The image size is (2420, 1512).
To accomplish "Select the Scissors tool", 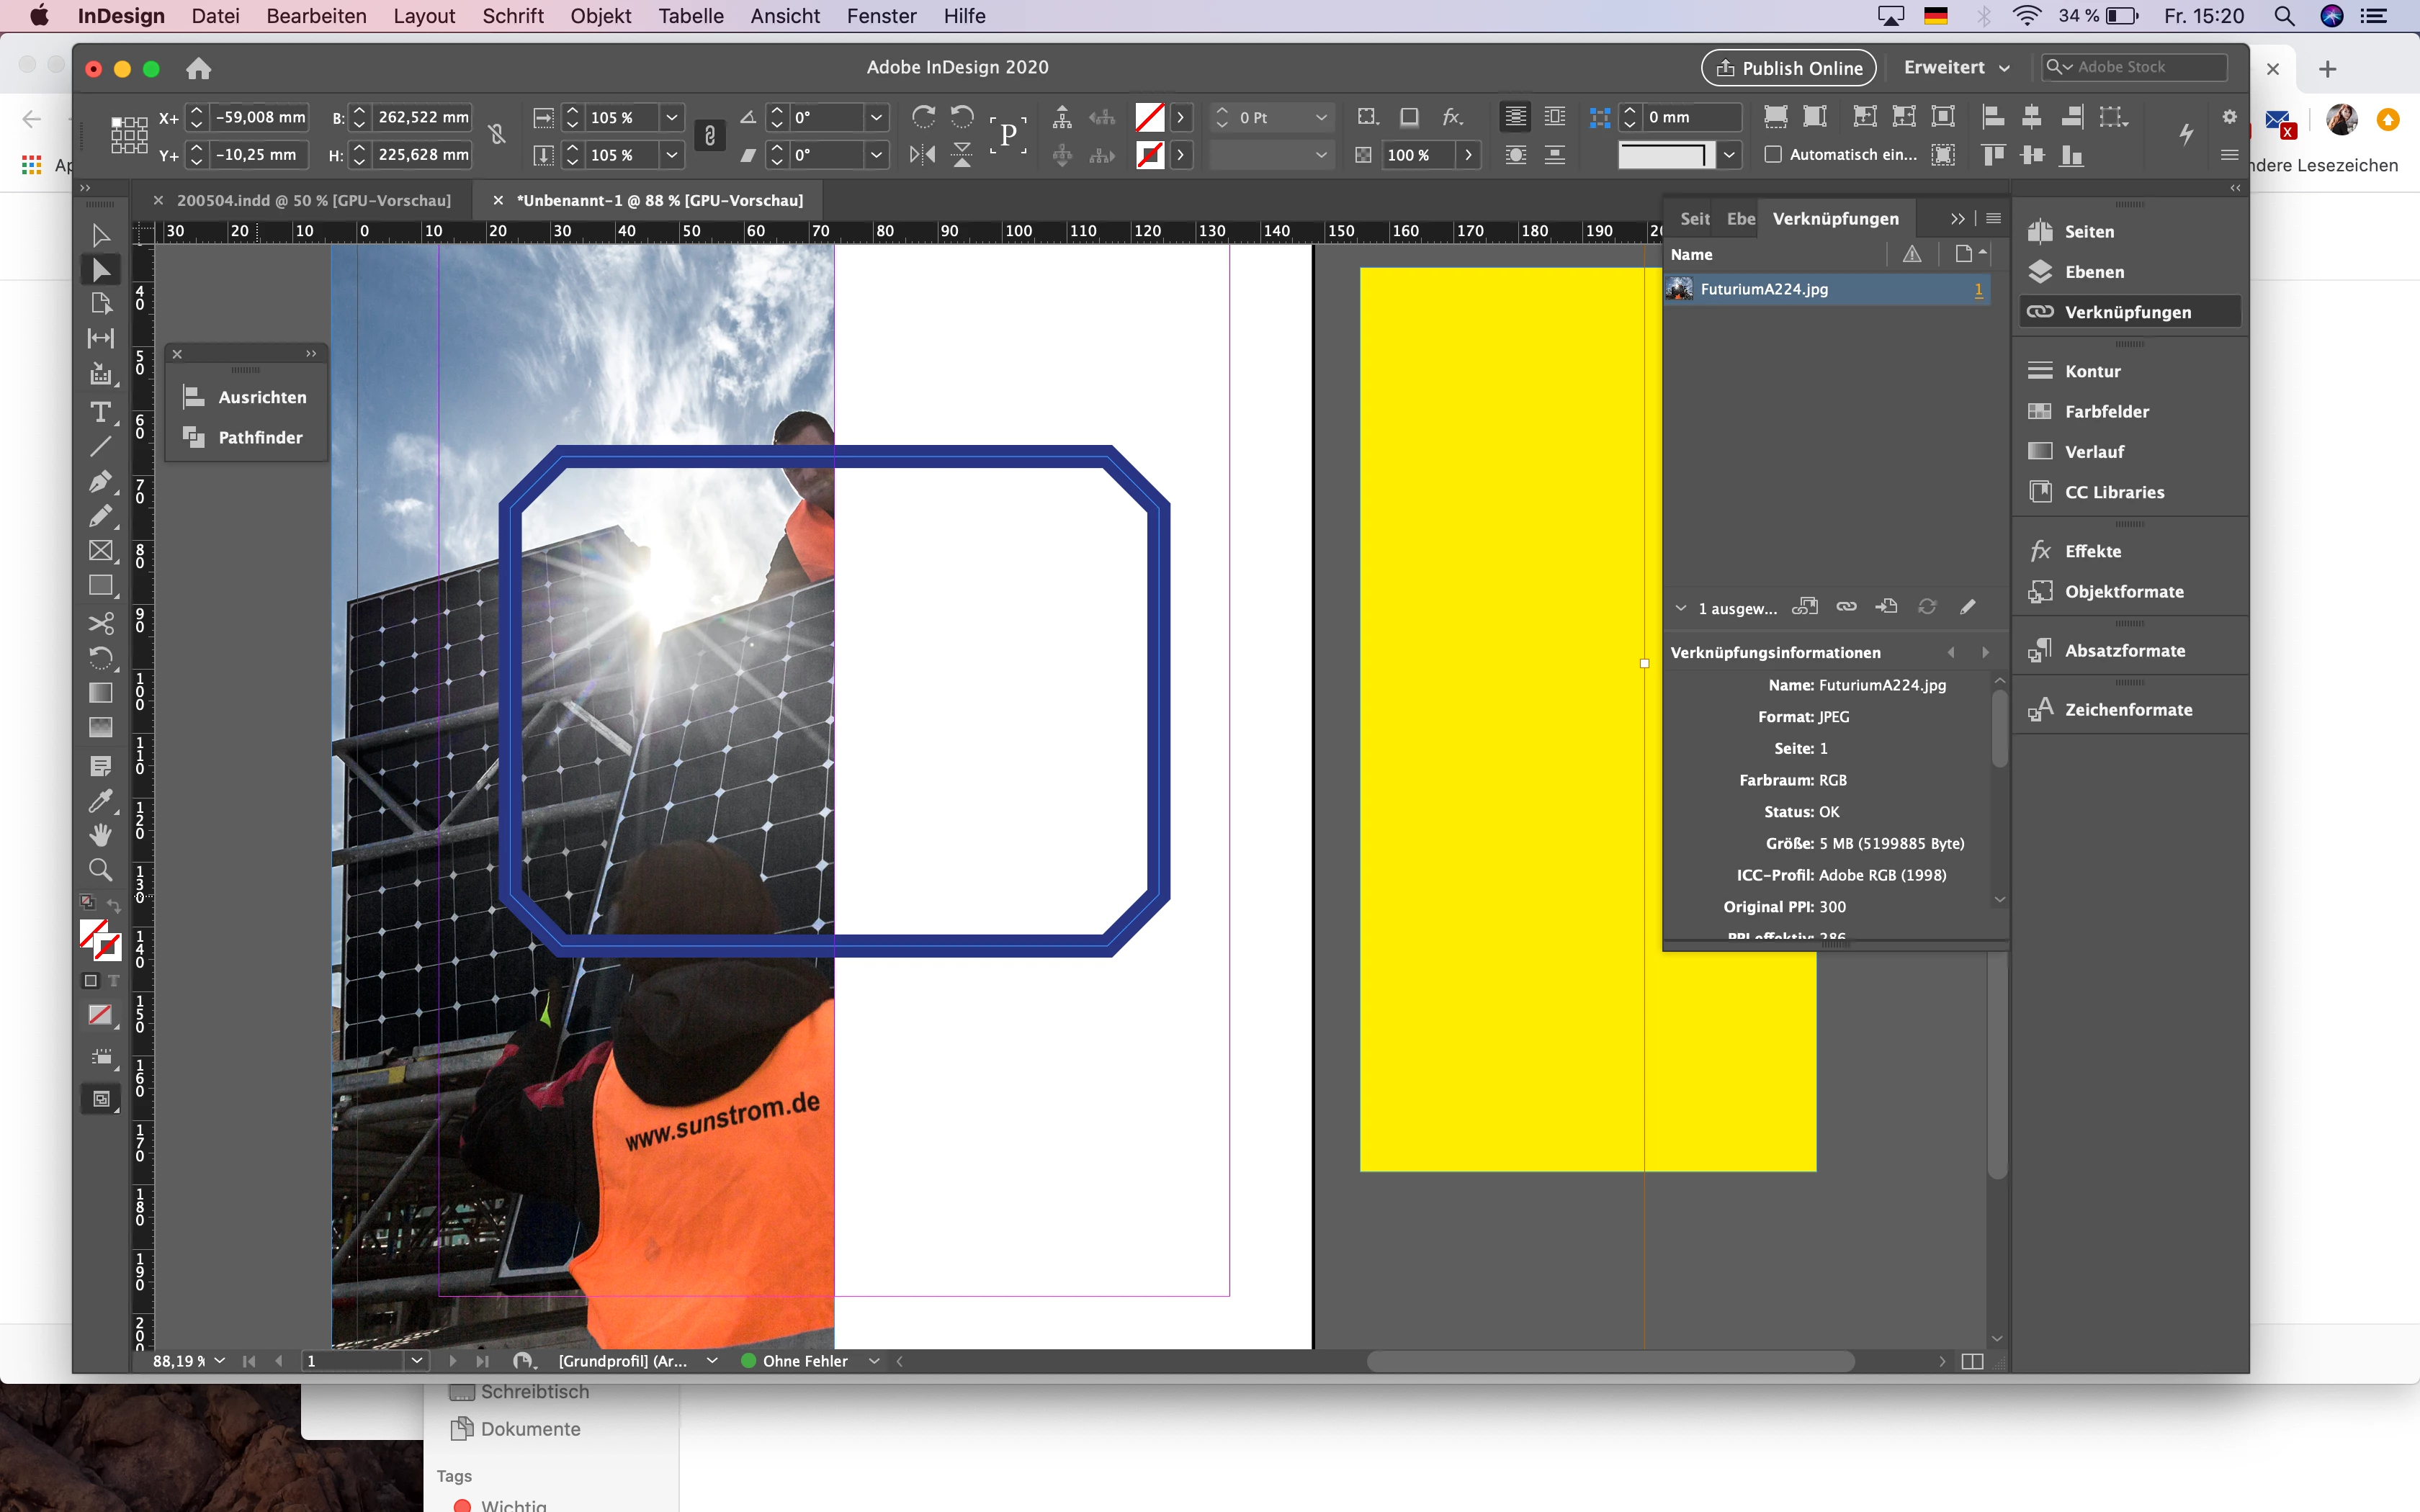I will 100,624.
